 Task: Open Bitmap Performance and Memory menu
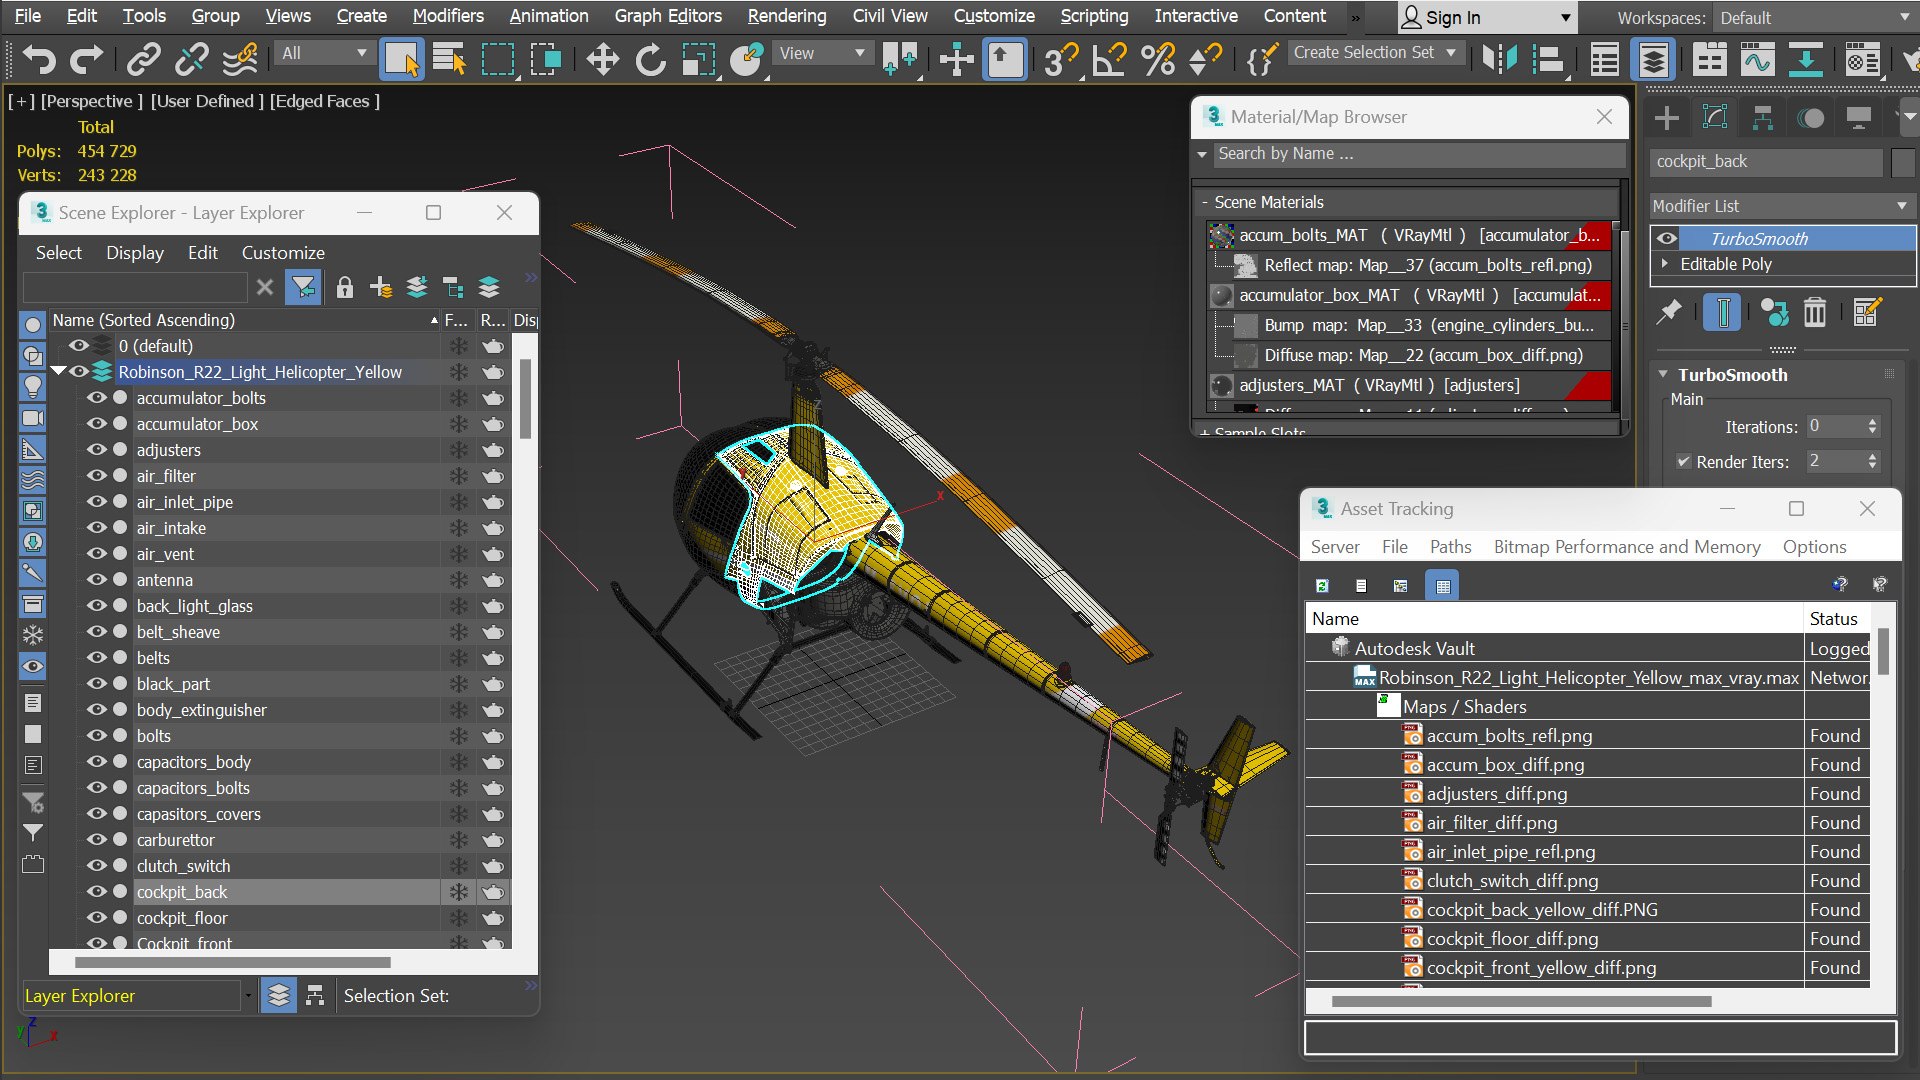click(1627, 547)
